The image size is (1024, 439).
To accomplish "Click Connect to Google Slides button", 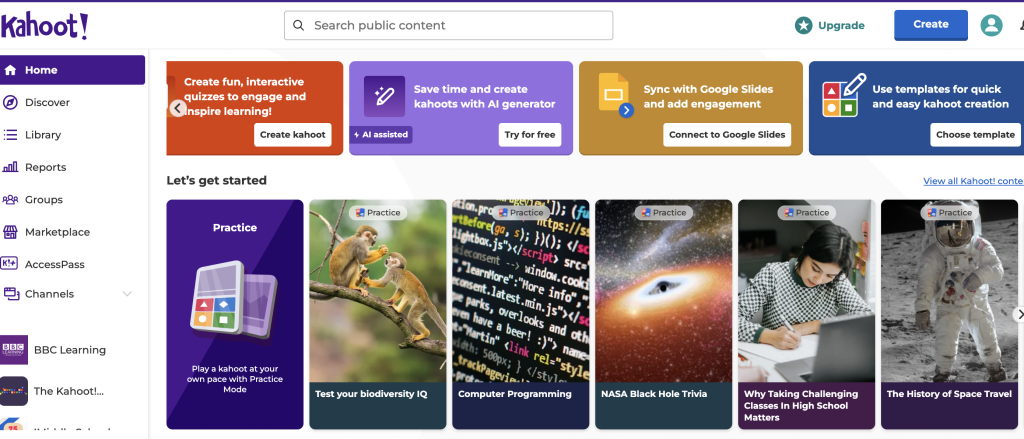I will [727, 135].
